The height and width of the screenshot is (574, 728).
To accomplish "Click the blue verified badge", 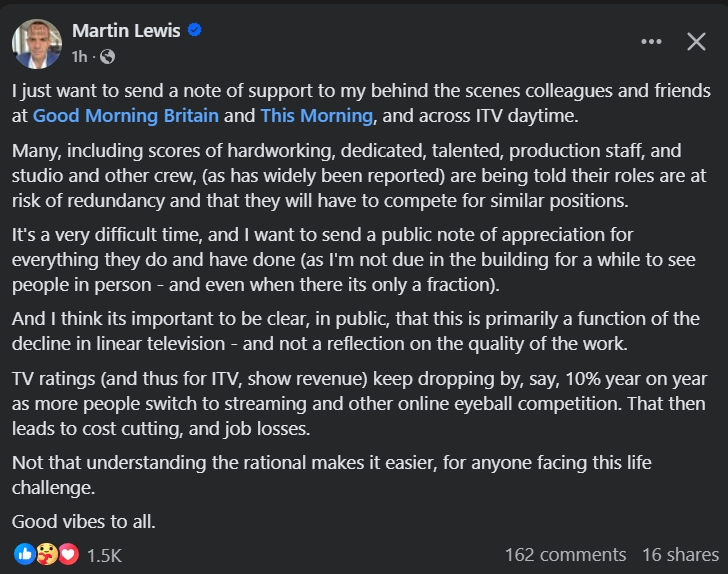I will coord(195,31).
